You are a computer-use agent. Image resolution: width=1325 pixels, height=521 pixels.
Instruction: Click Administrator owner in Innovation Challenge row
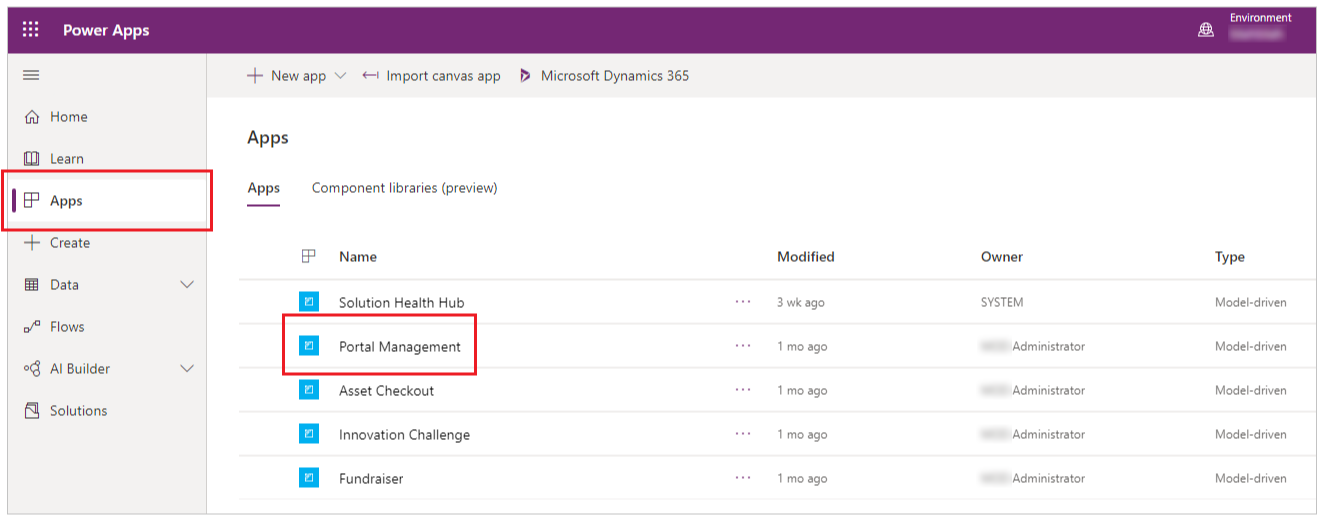(1048, 435)
